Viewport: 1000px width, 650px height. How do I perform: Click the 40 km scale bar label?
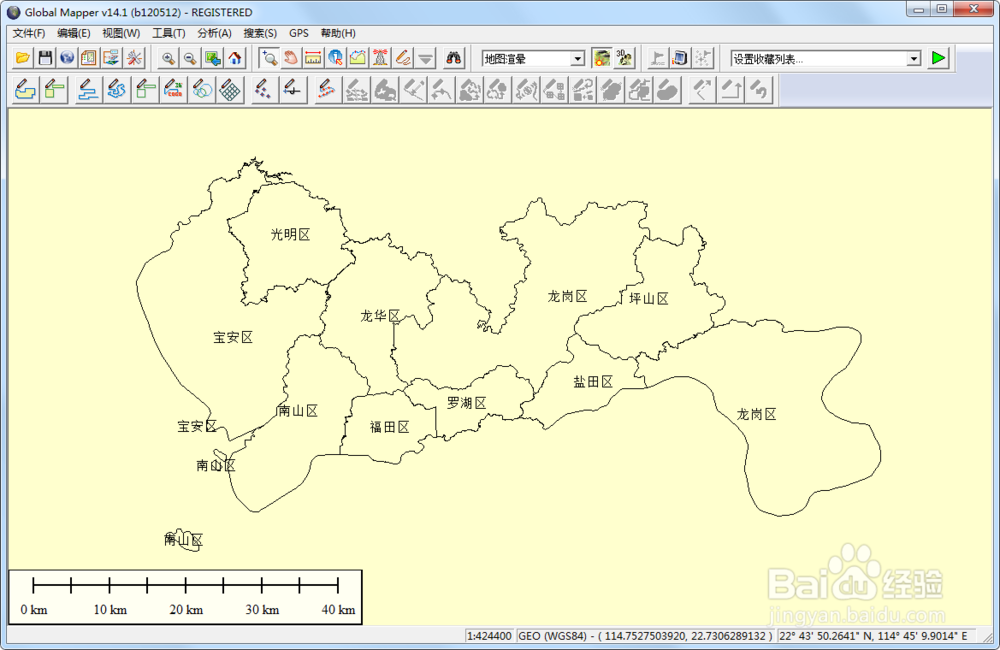pyautogui.click(x=338, y=610)
